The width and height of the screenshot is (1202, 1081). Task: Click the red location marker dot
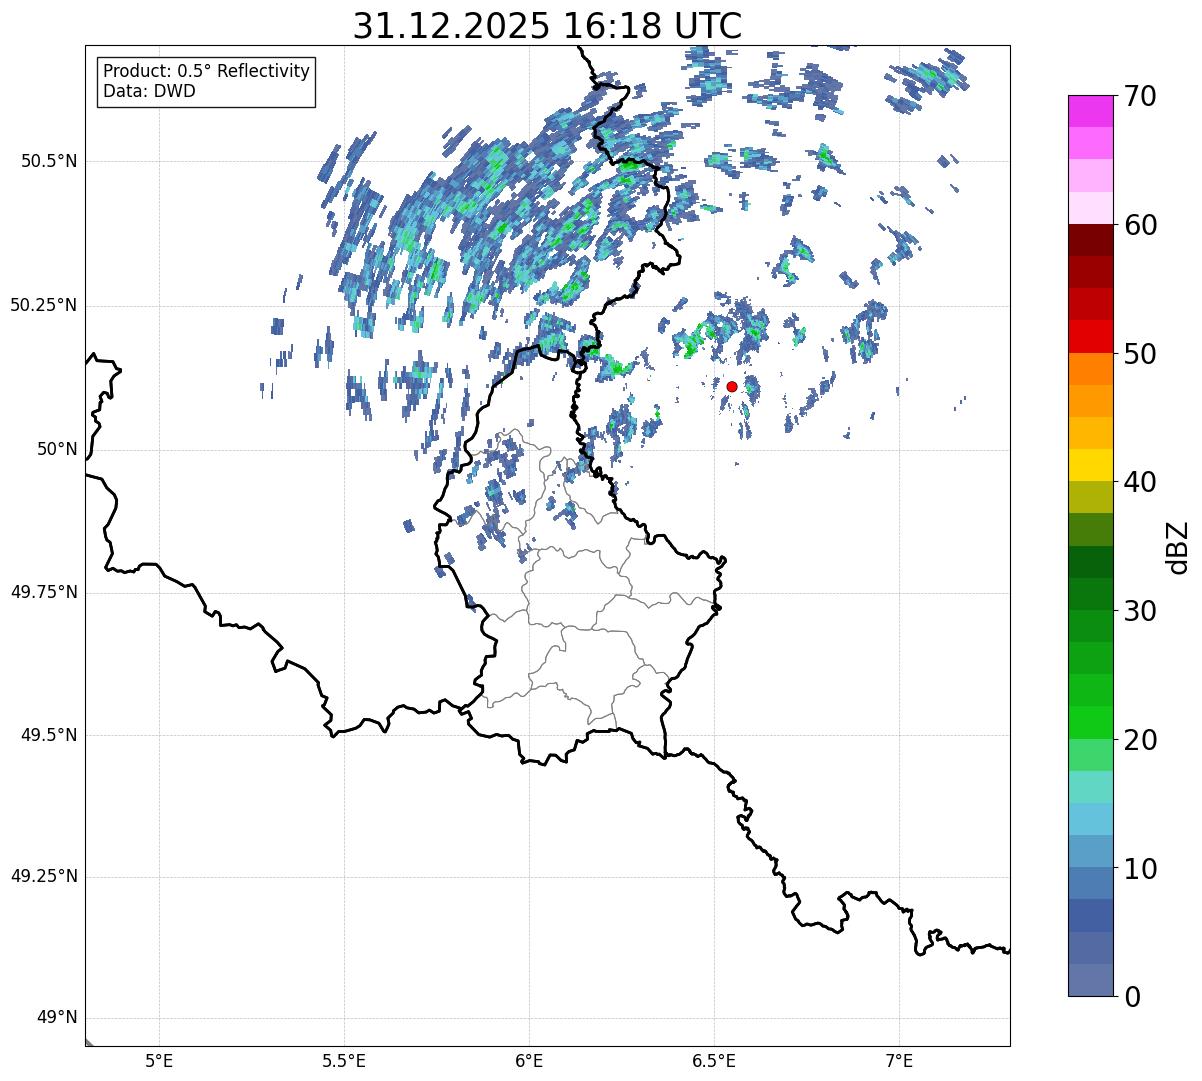click(732, 386)
